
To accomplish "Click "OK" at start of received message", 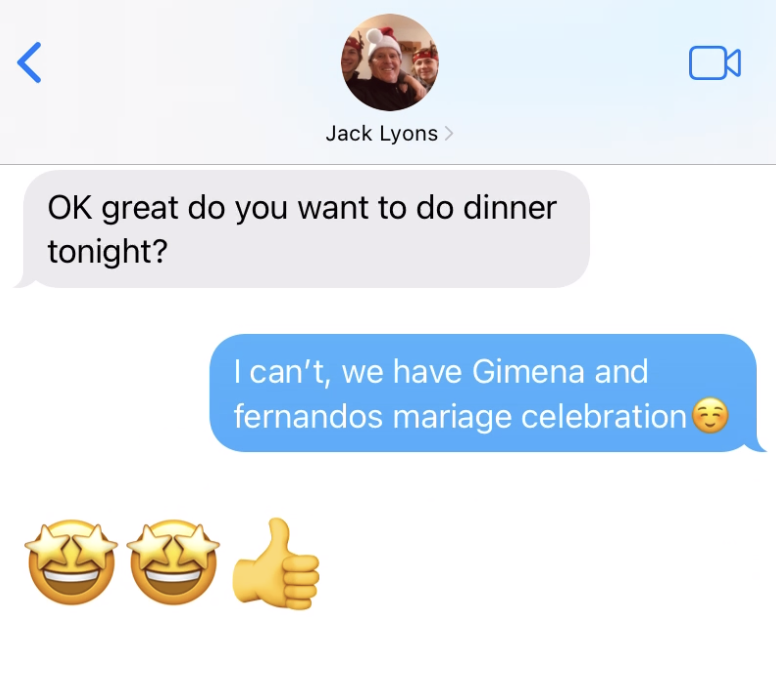I will coord(70,207).
